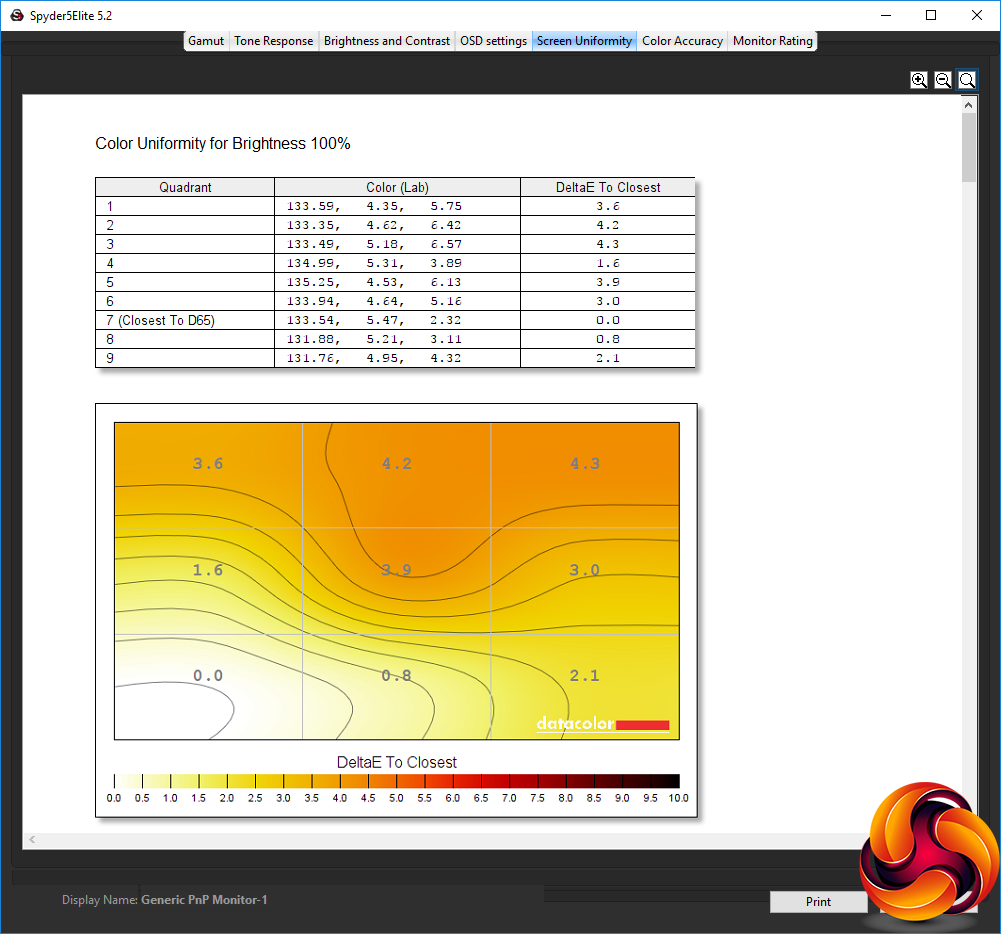The image size is (1001, 934).
Task: Click the vertical scrollbar up arrow
Action: click(968, 105)
